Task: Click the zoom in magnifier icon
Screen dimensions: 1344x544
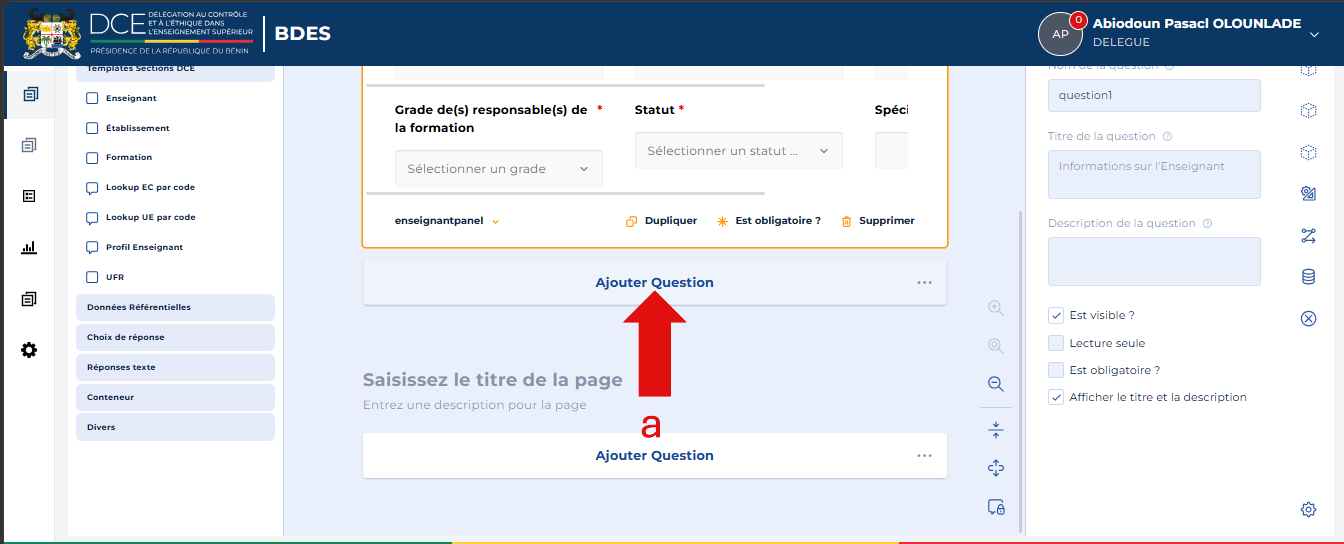Action: click(x=995, y=308)
